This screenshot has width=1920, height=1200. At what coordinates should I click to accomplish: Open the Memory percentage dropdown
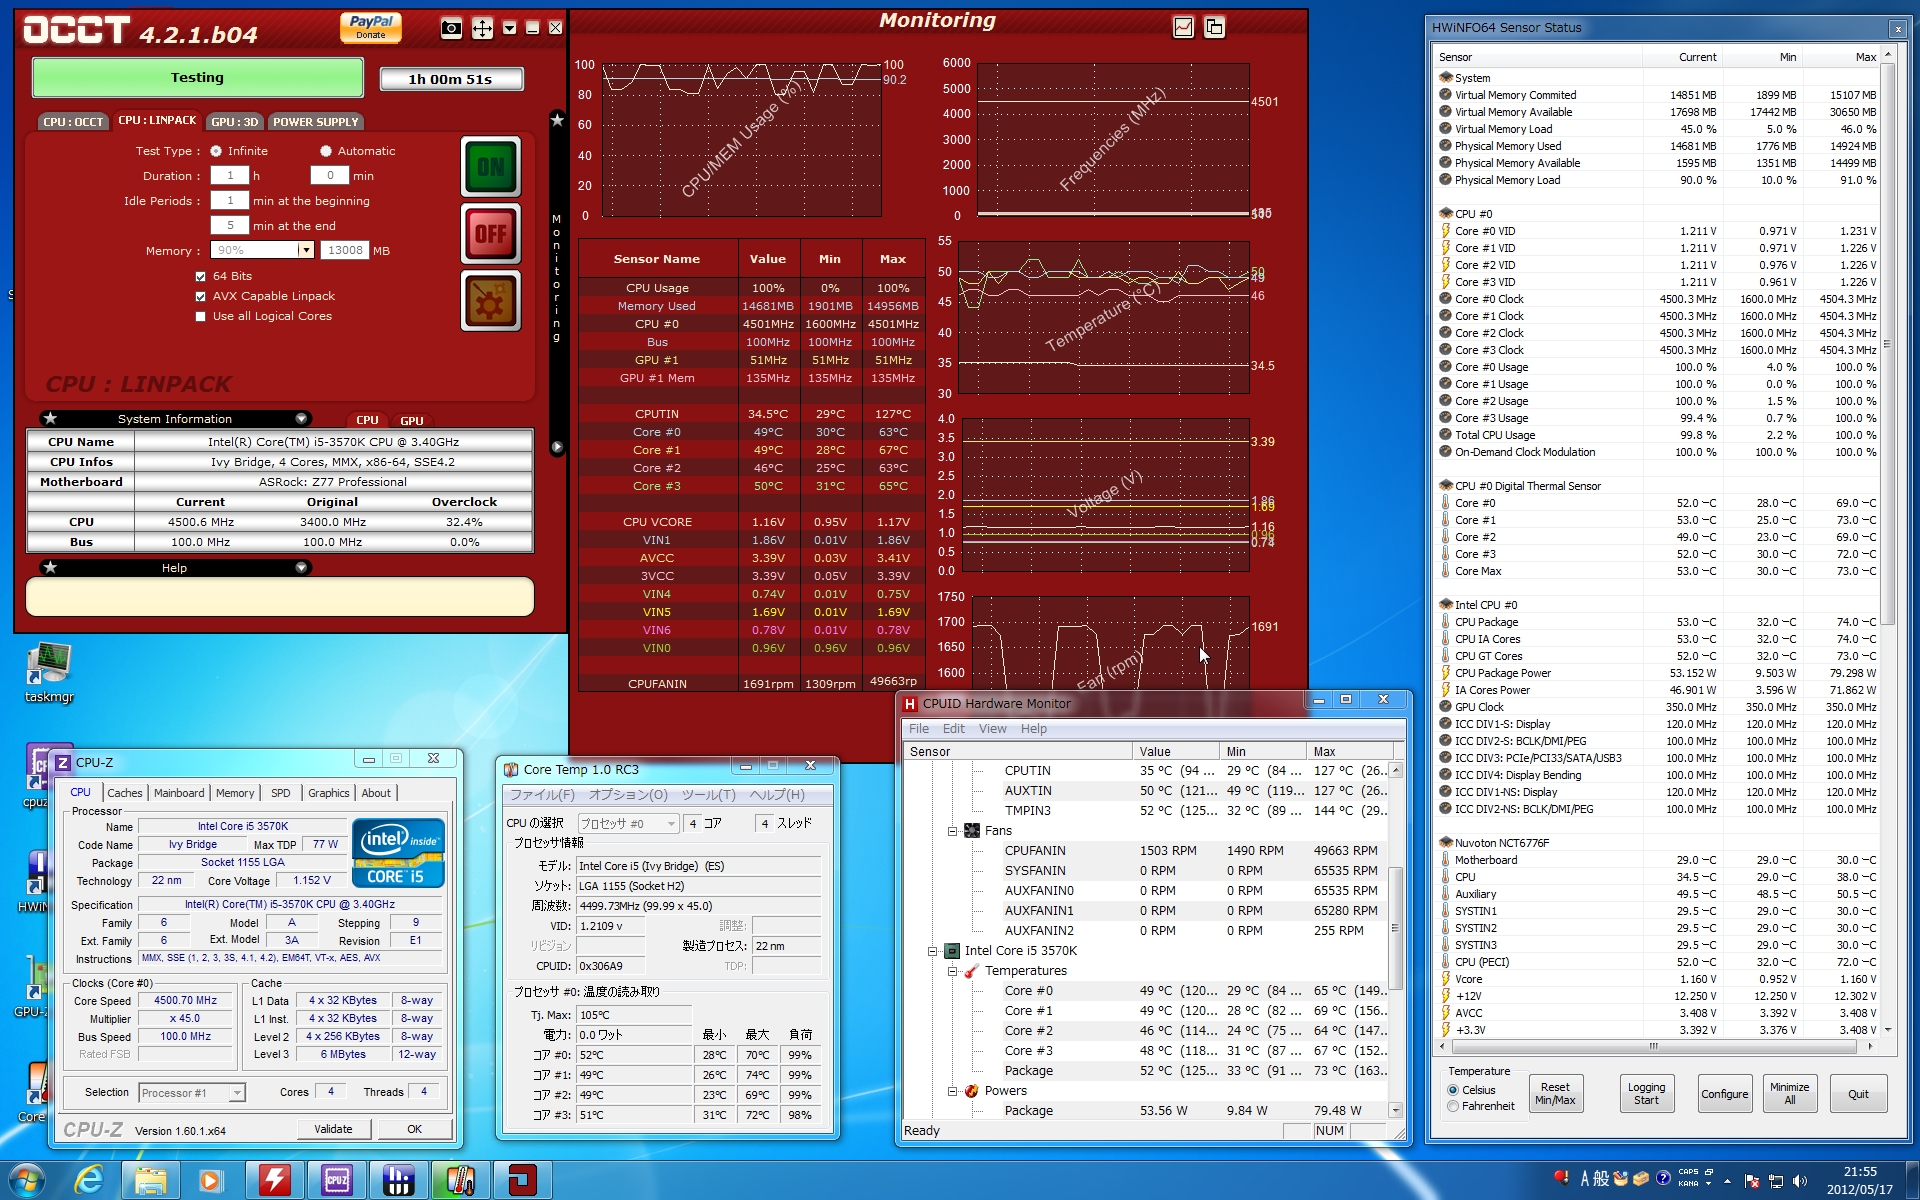click(306, 250)
